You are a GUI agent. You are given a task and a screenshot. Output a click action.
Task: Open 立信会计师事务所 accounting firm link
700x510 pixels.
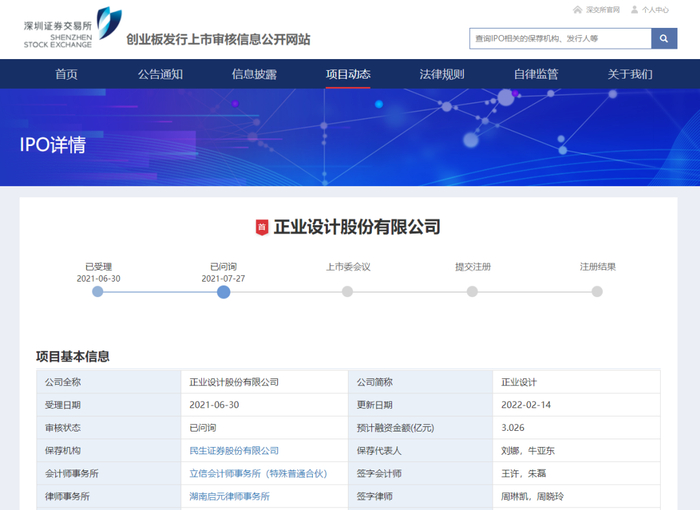(258, 473)
